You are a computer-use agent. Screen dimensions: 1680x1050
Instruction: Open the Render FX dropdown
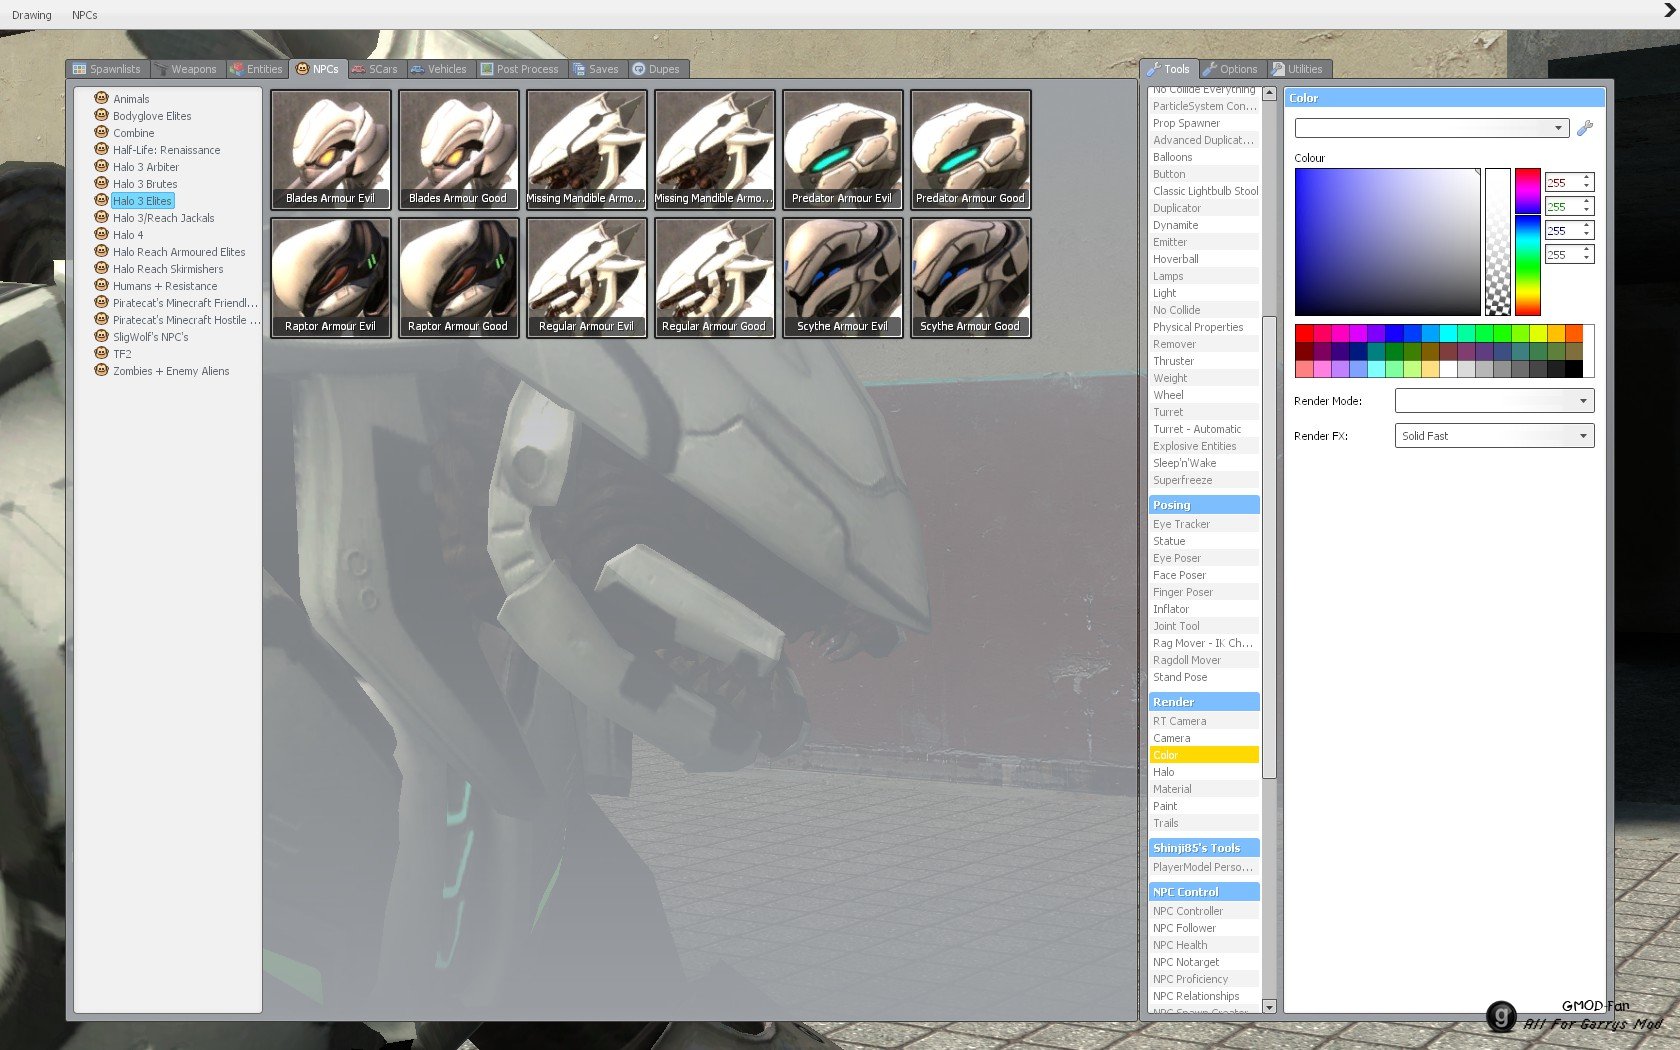(1494, 436)
